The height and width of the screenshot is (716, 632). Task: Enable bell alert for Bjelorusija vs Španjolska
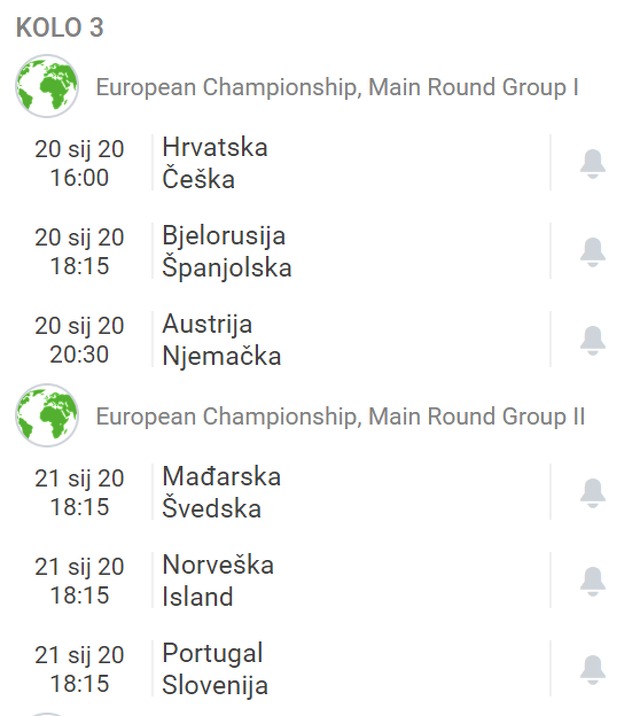[x=593, y=252]
